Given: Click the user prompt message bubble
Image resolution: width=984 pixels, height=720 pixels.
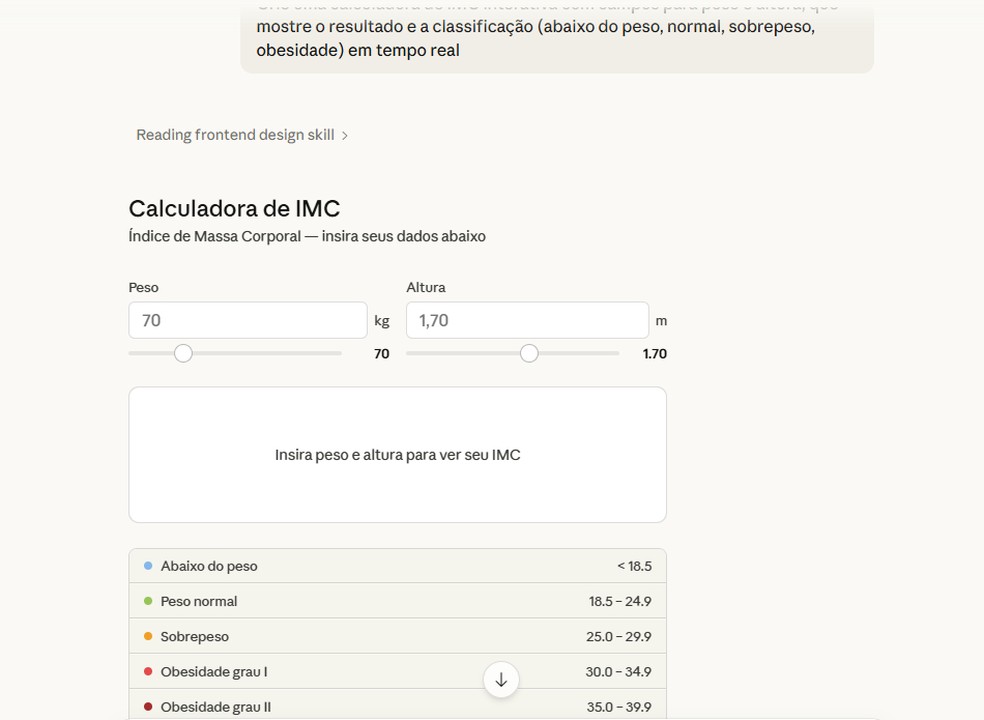Looking at the screenshot, I should pos(556,40).
